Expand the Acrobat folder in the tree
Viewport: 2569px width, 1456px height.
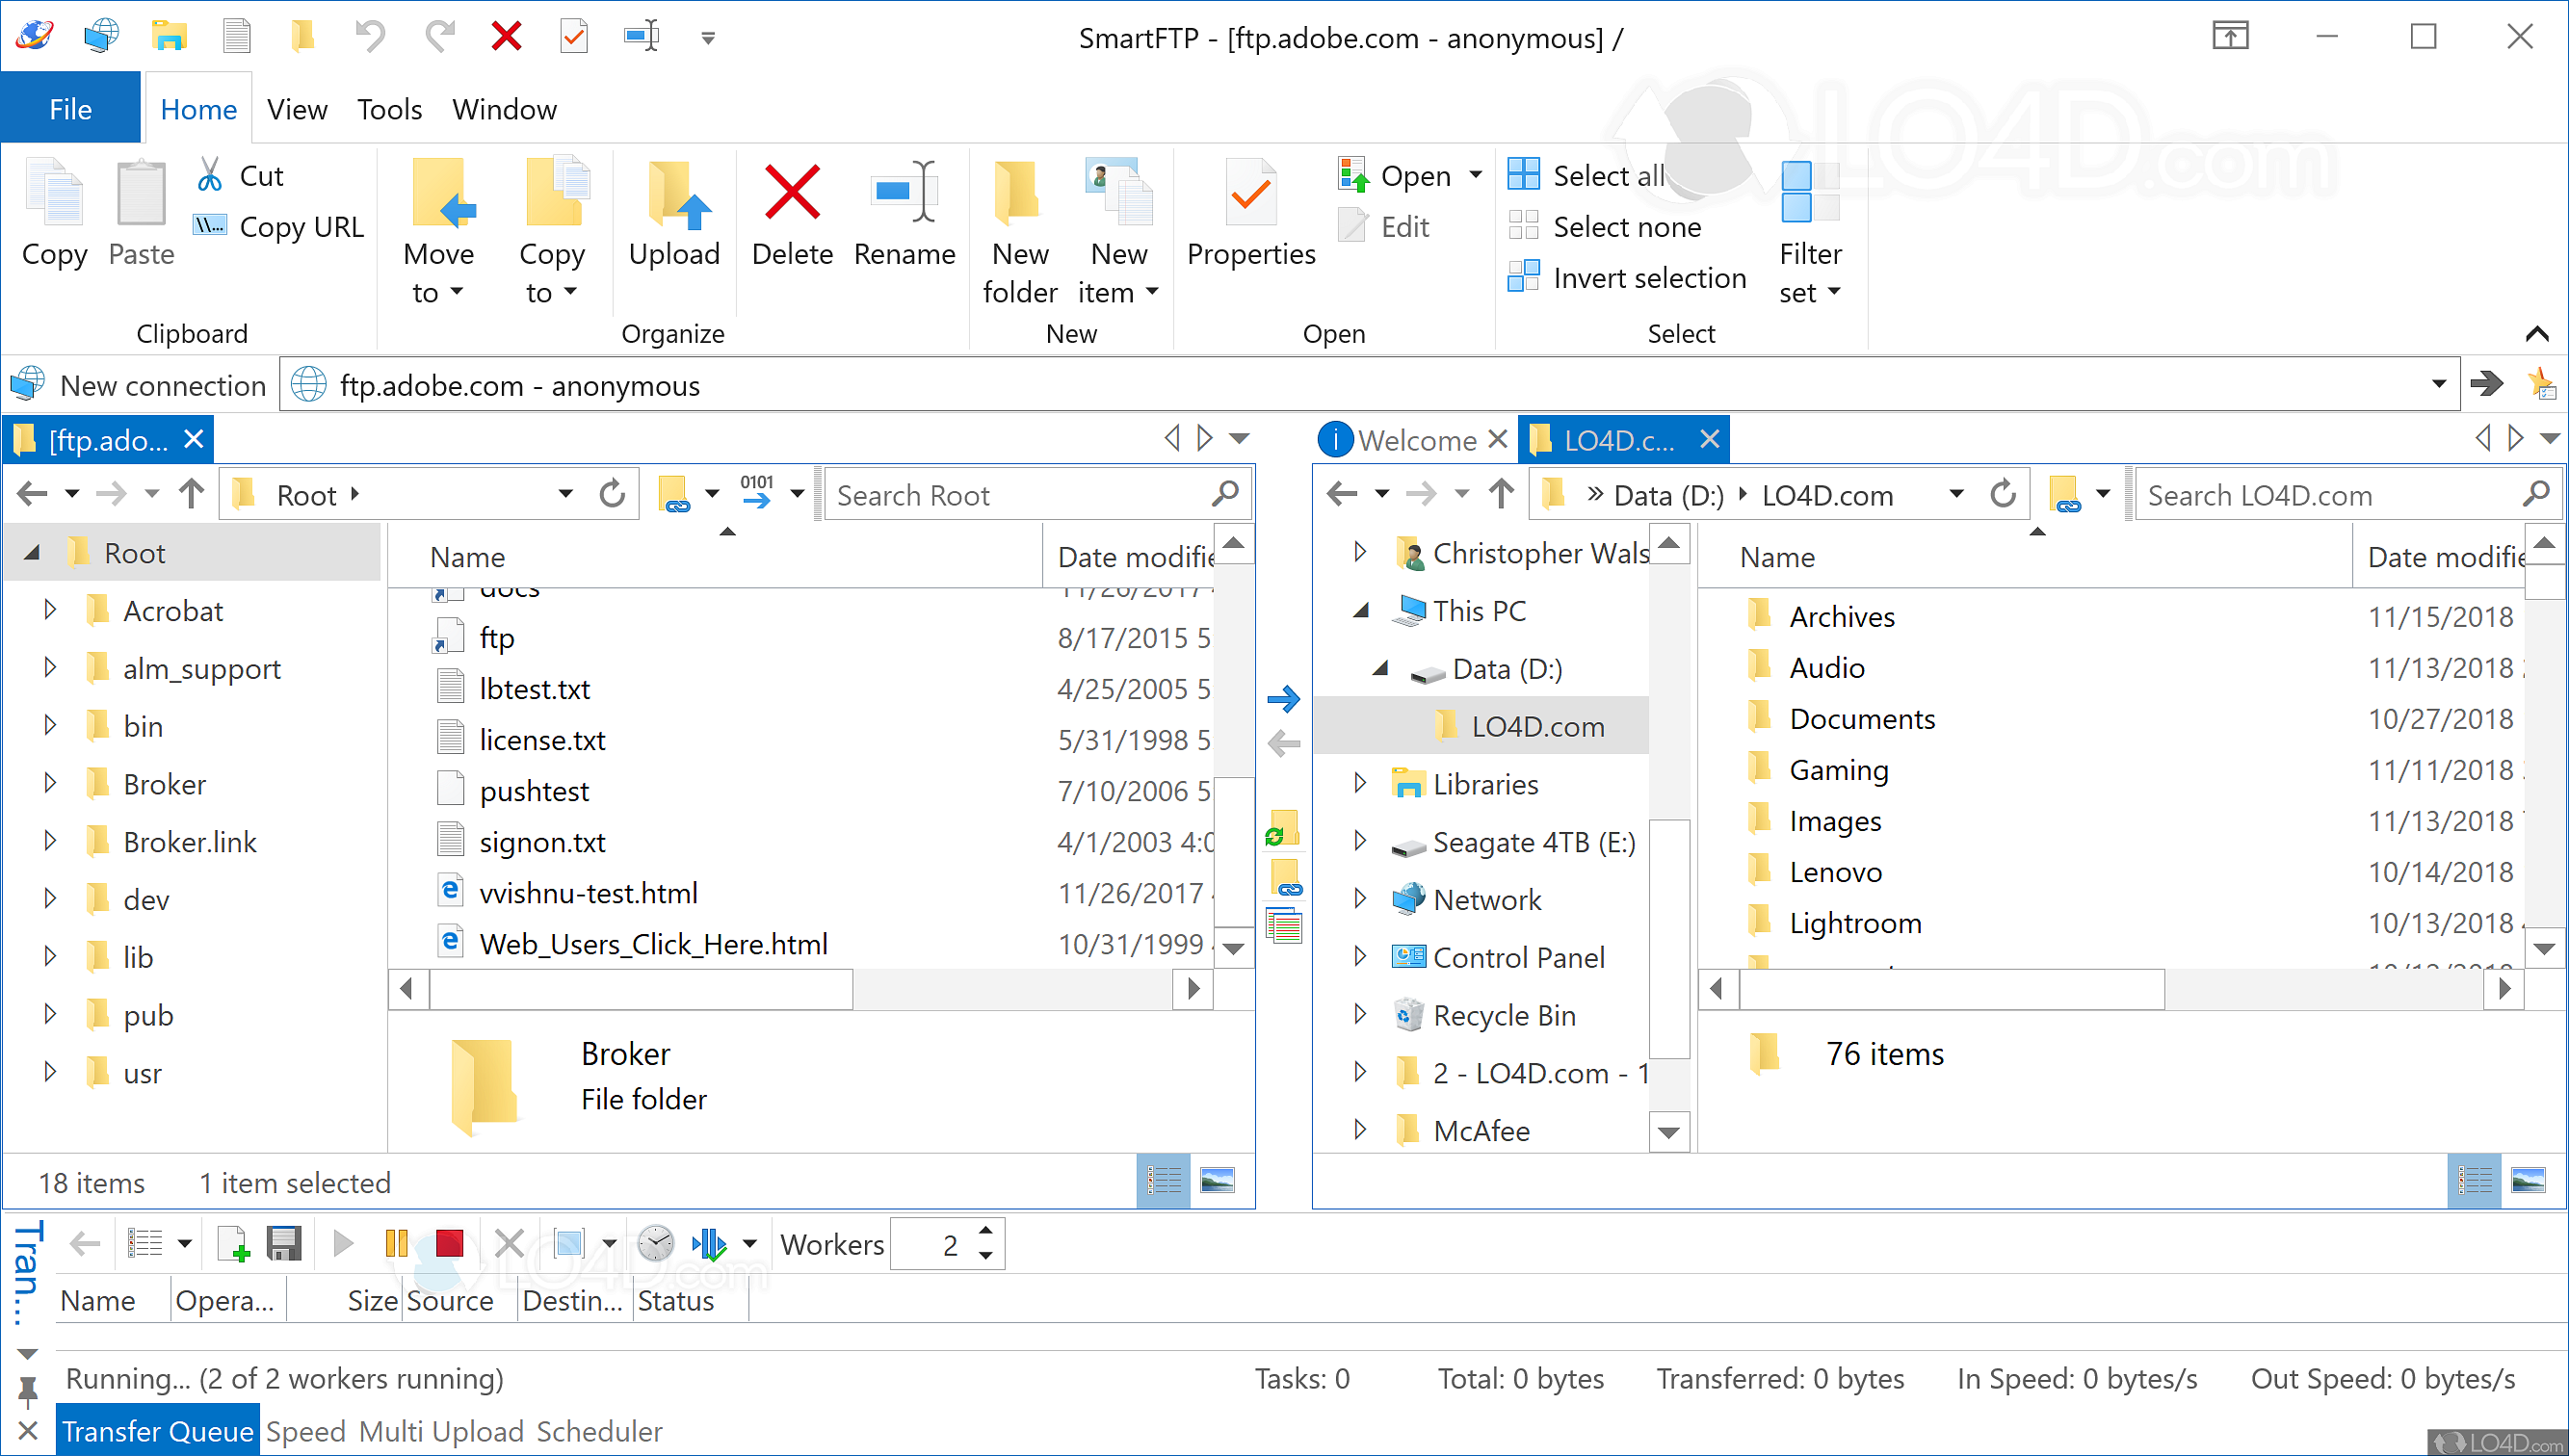click(x=50, y=610)
